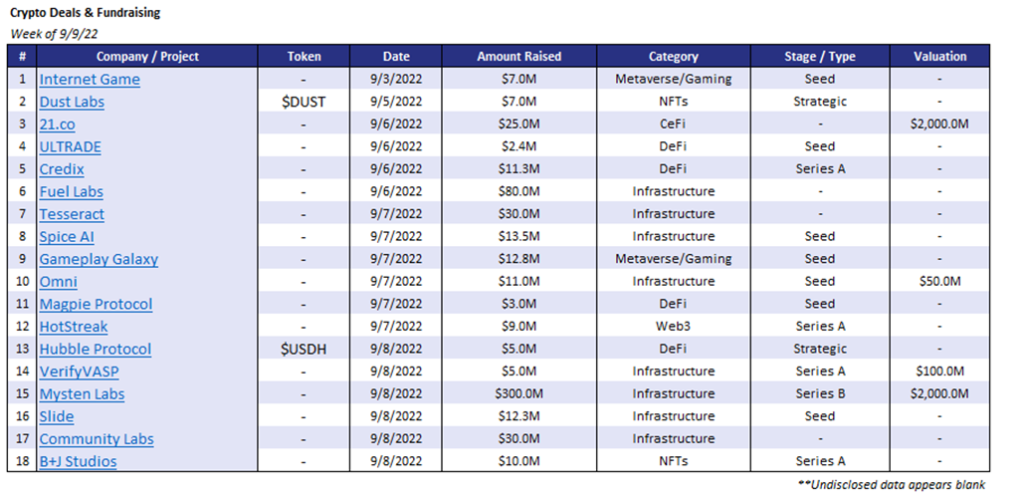Viewport: 1024px width, 498px height.
Task: Click the Credix link
Action: click(61, 169)
